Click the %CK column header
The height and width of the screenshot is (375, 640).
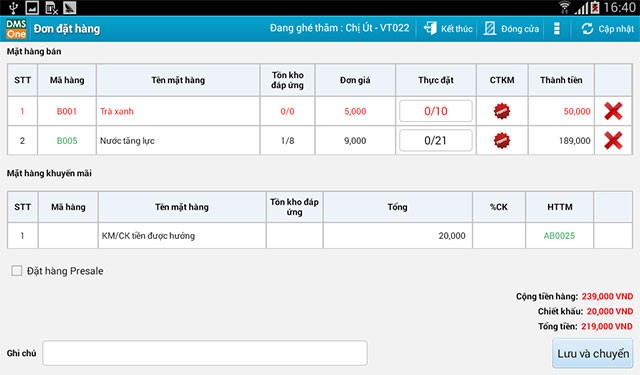[498, 207]
